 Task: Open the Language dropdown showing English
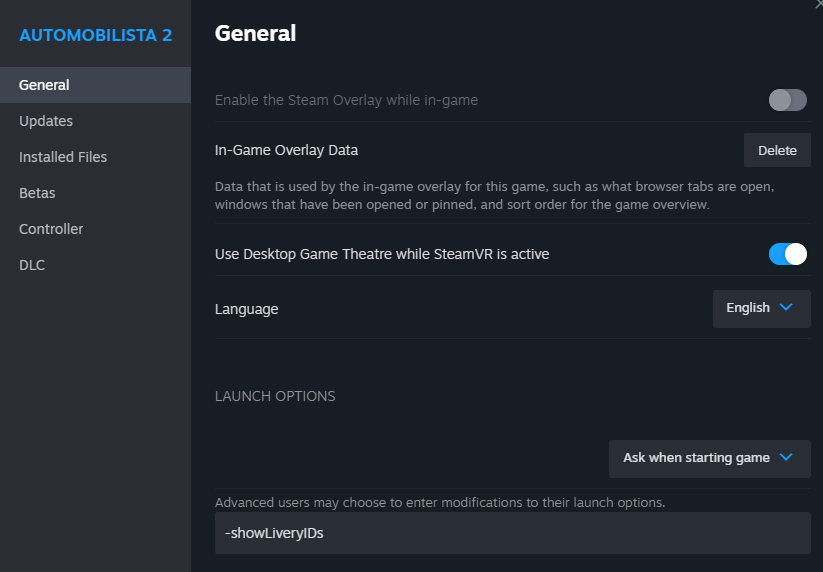(762, 309)
